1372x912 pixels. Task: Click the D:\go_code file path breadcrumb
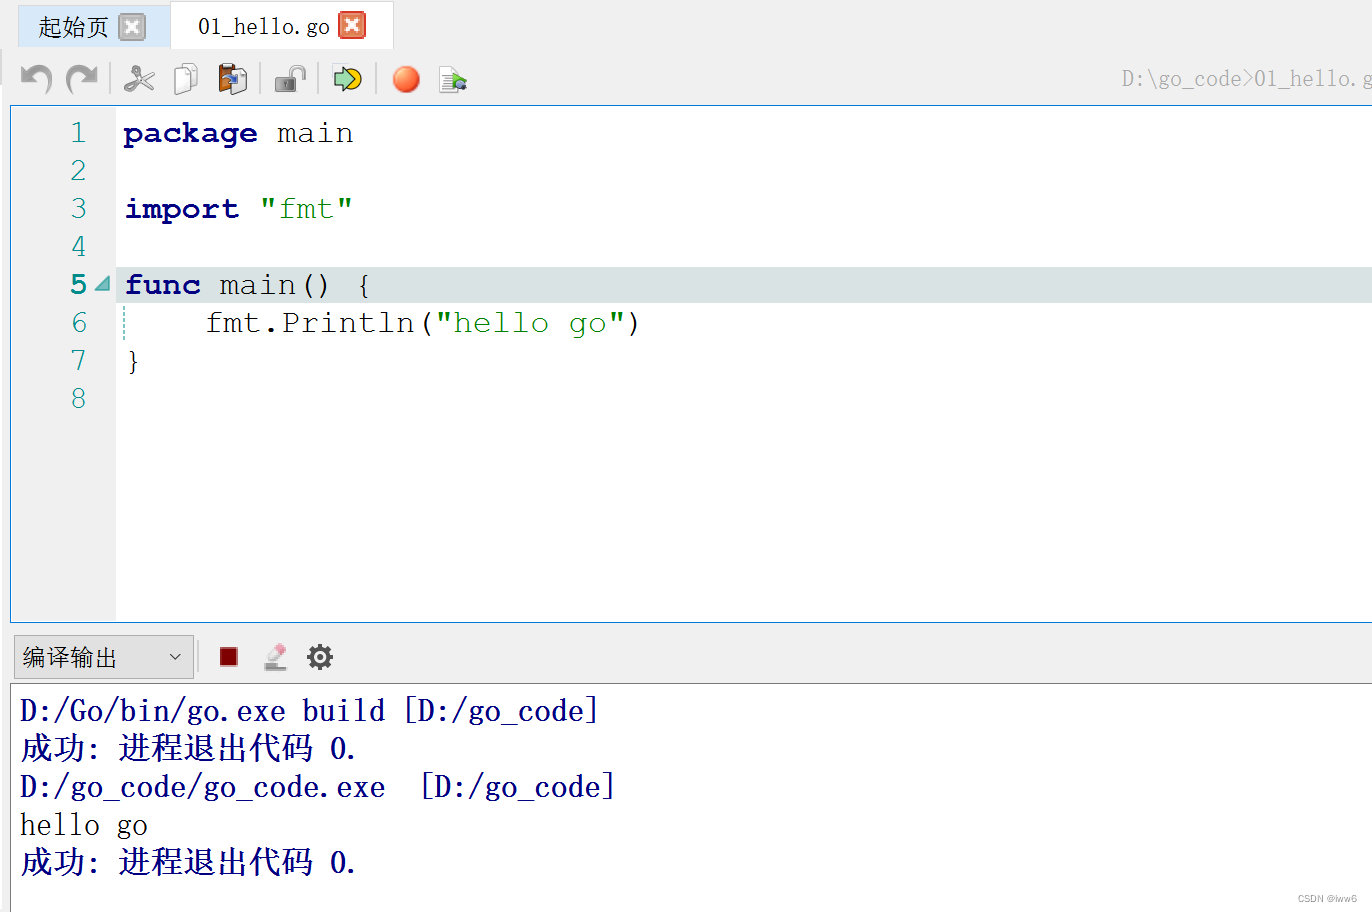[x=1246, y=79]
